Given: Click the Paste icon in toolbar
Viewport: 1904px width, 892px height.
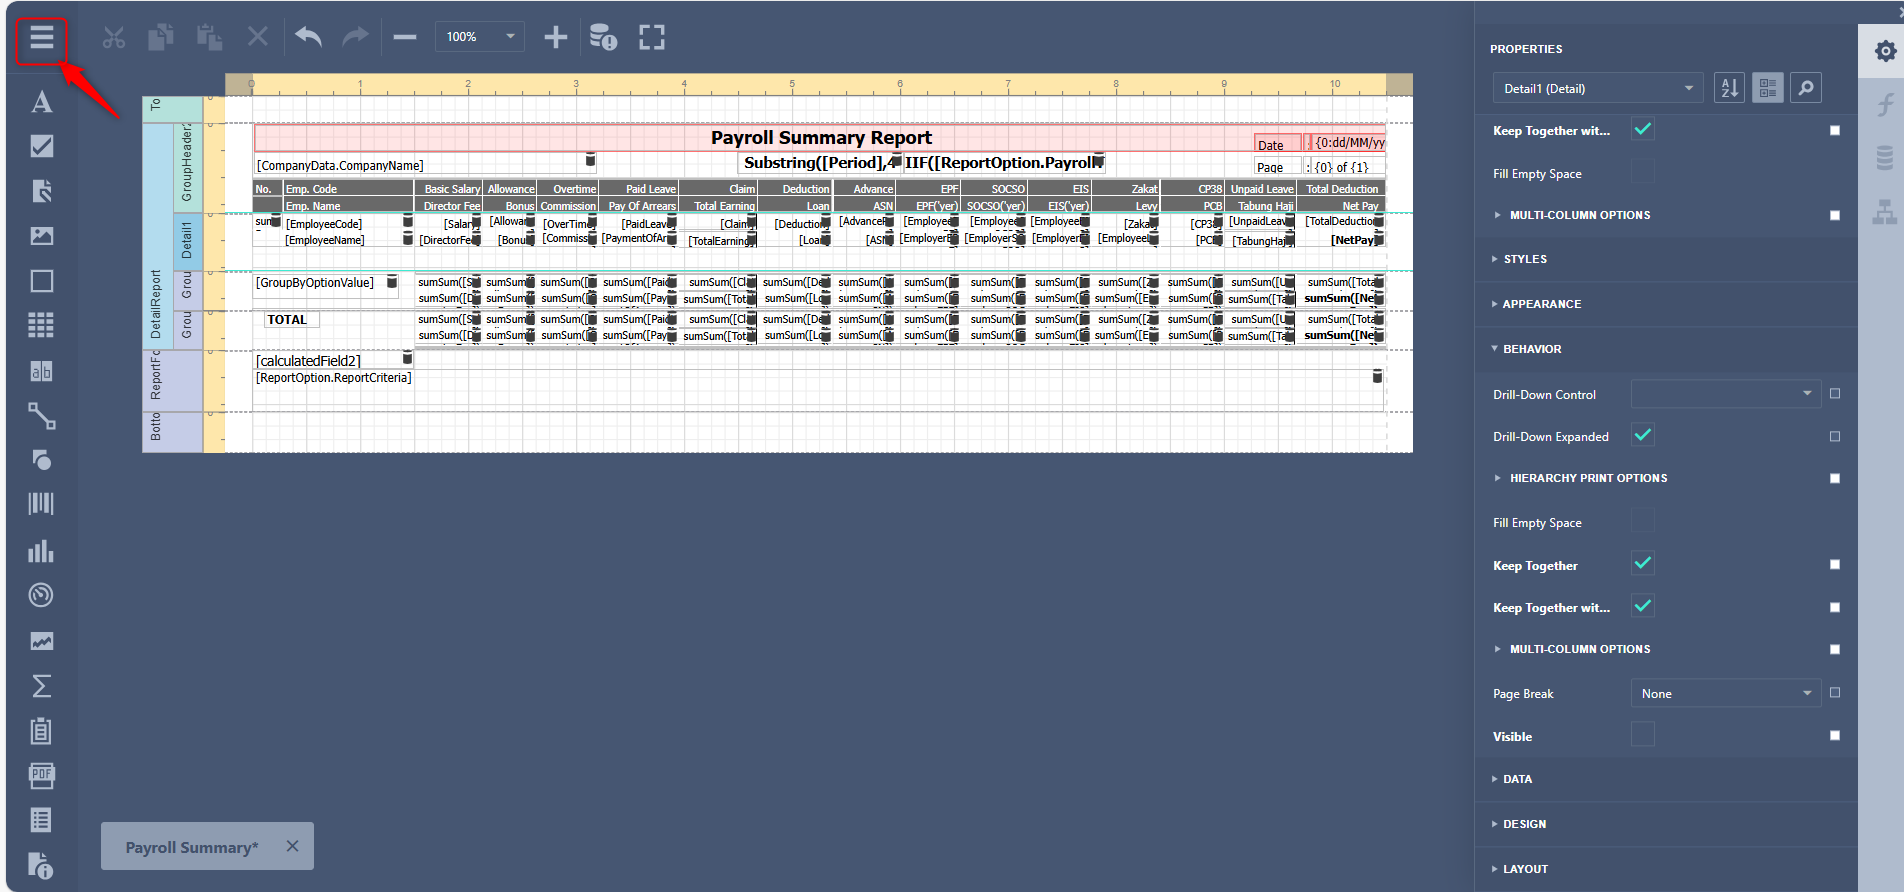Looking at the screenshot, I should tap(209, 38).
